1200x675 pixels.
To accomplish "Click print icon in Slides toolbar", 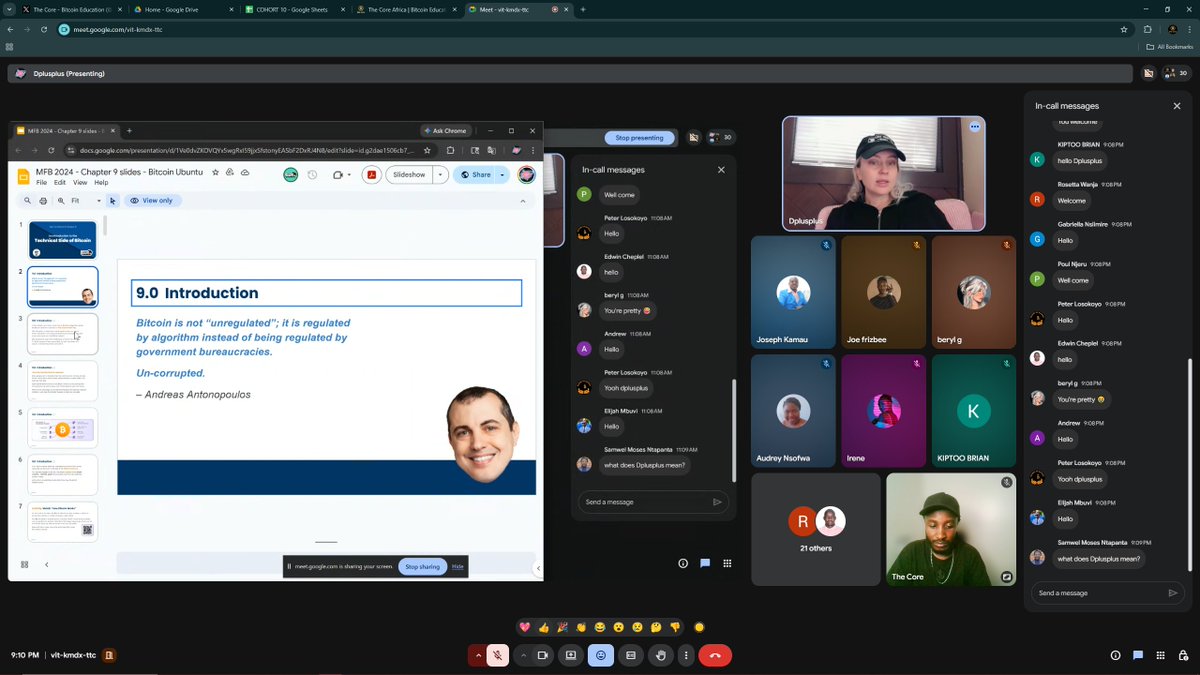I will tap(43, 200).
